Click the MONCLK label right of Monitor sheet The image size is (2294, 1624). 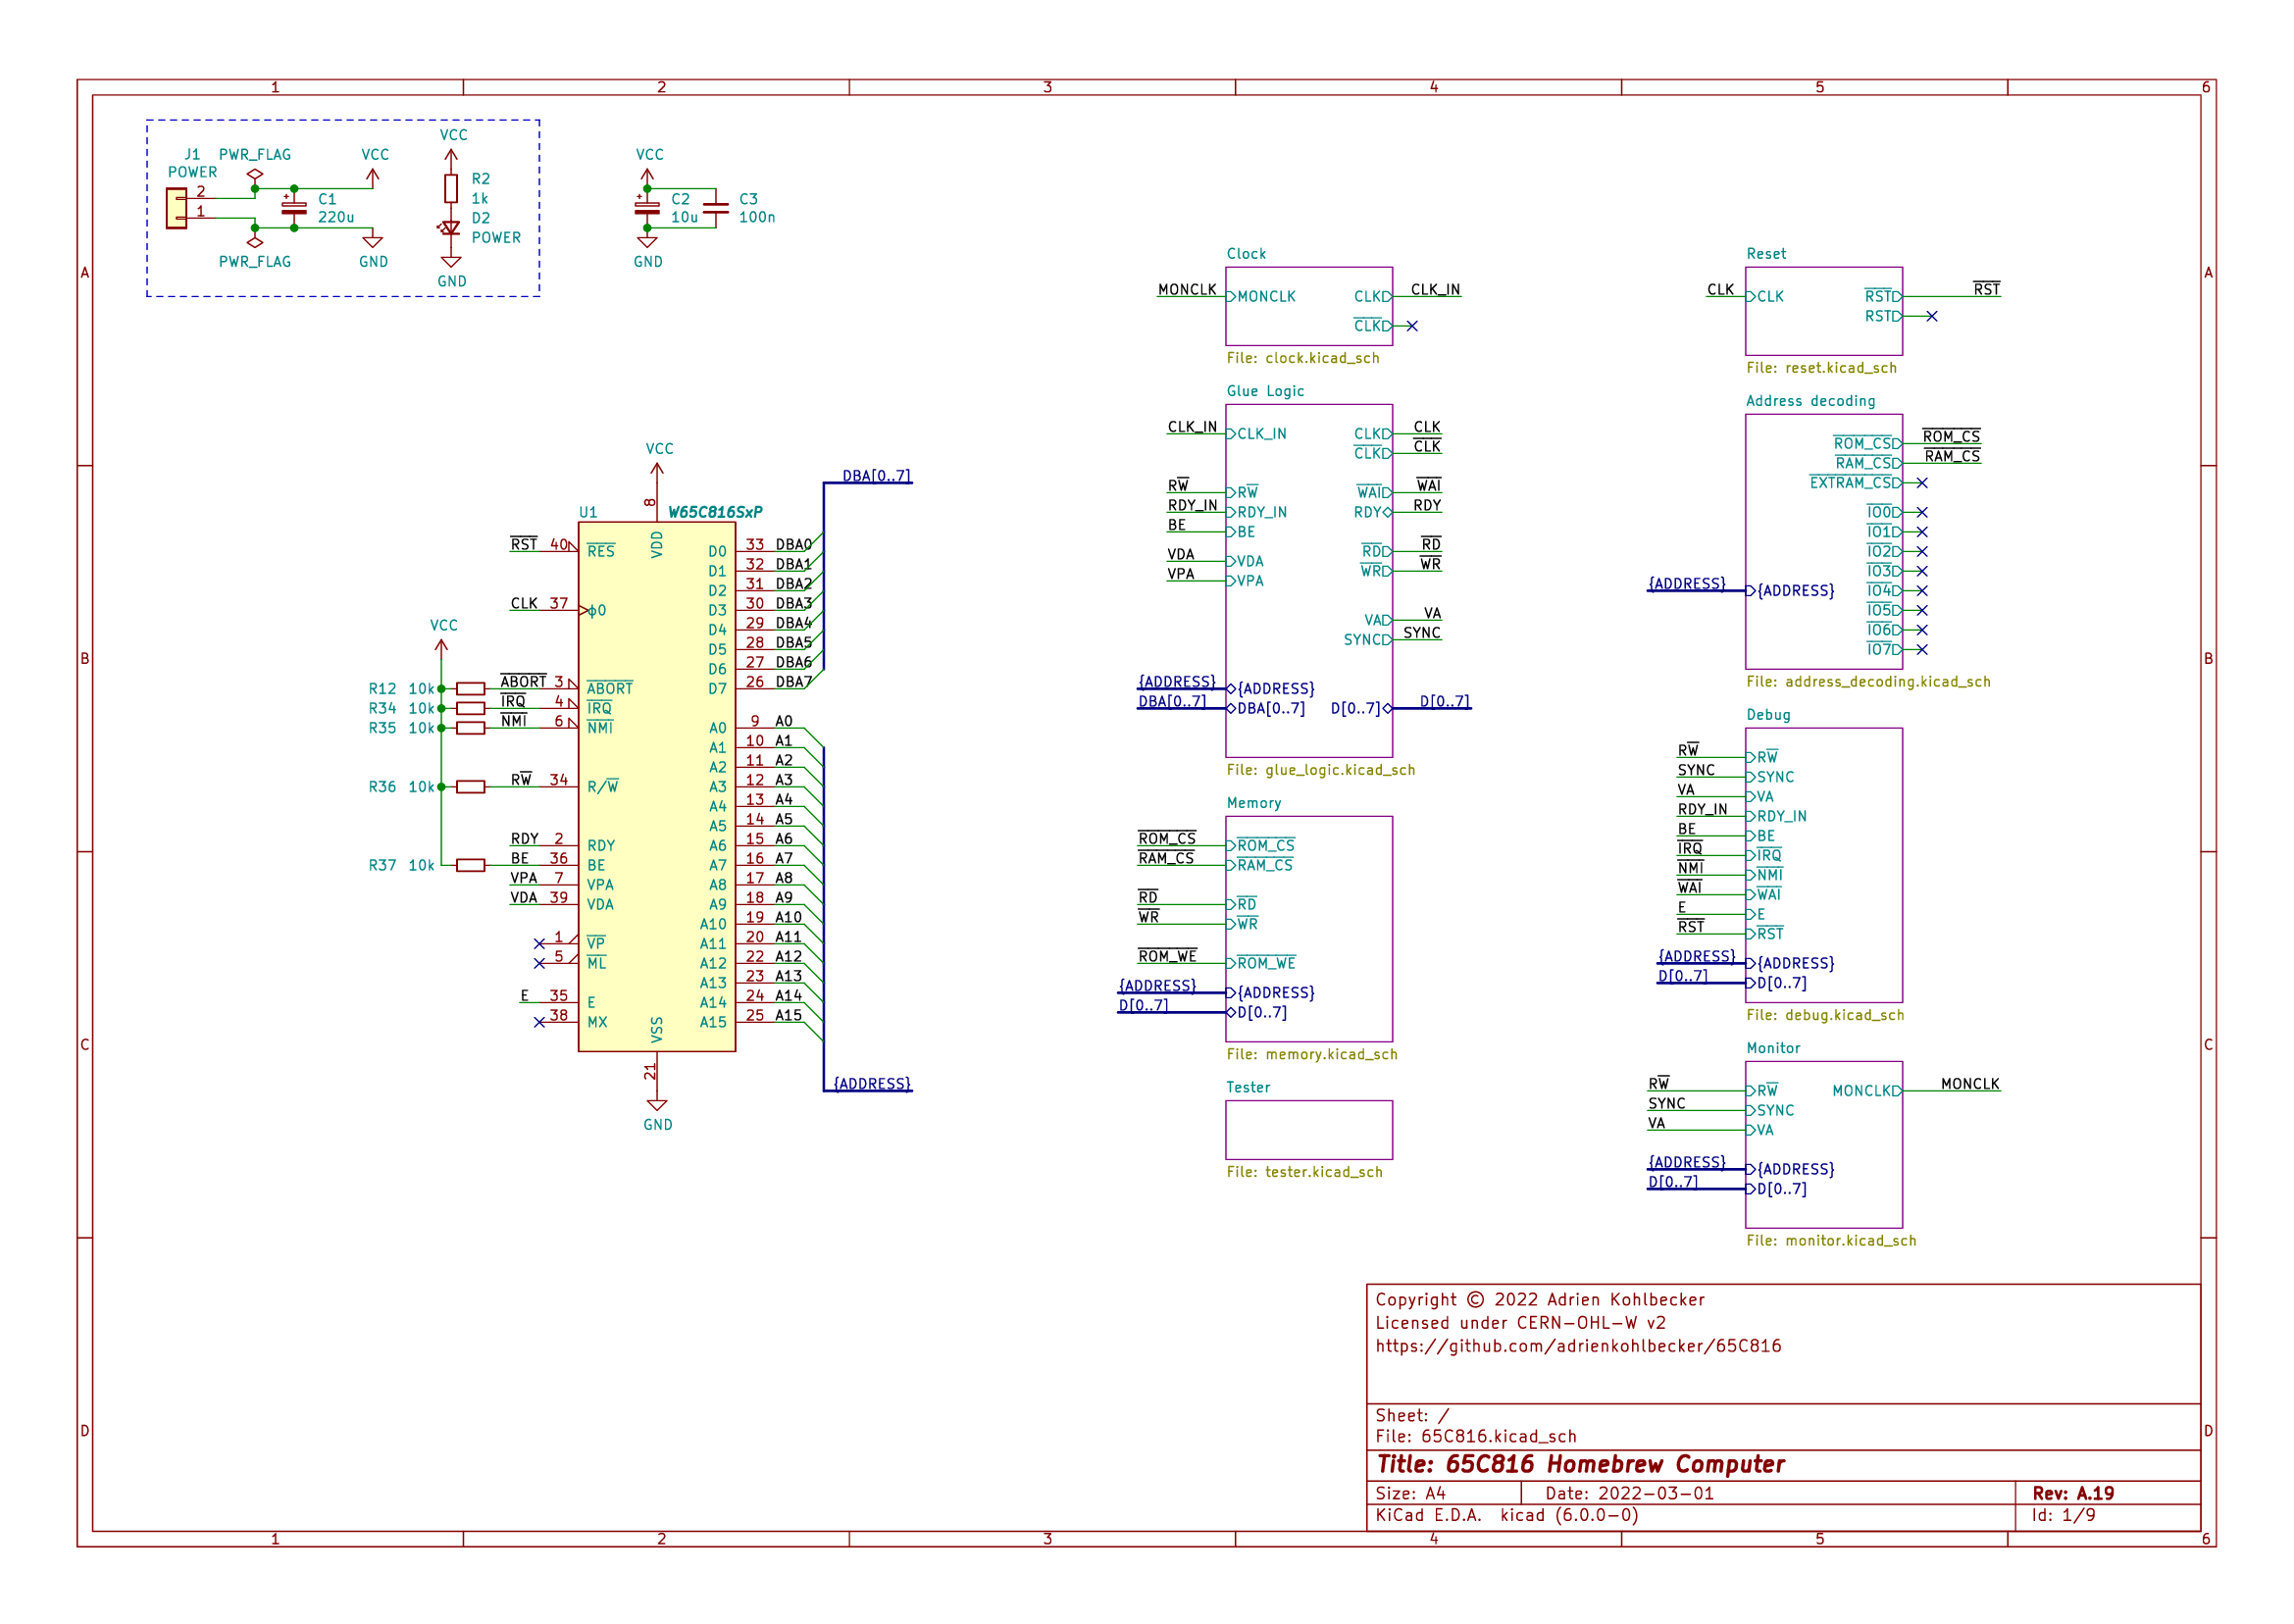coord(1970,1084)
